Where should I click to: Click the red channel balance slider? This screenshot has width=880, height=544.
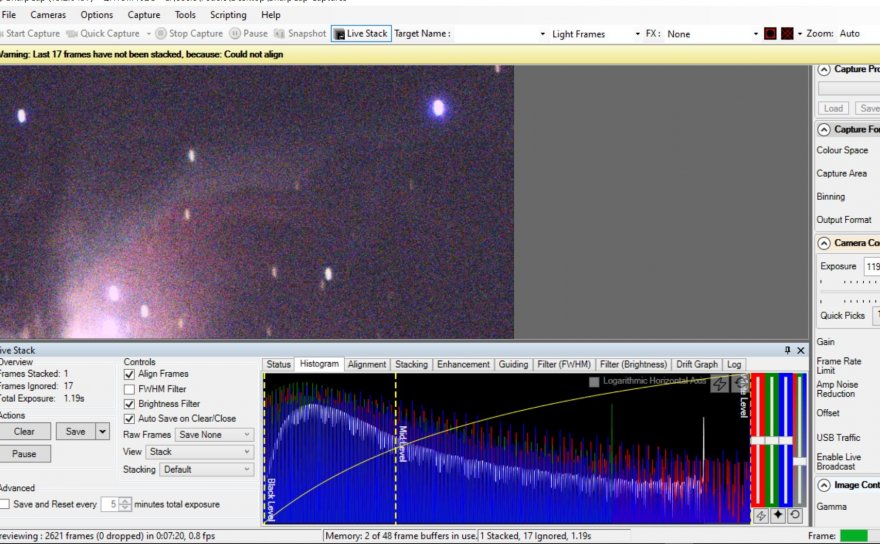[758, 440]
